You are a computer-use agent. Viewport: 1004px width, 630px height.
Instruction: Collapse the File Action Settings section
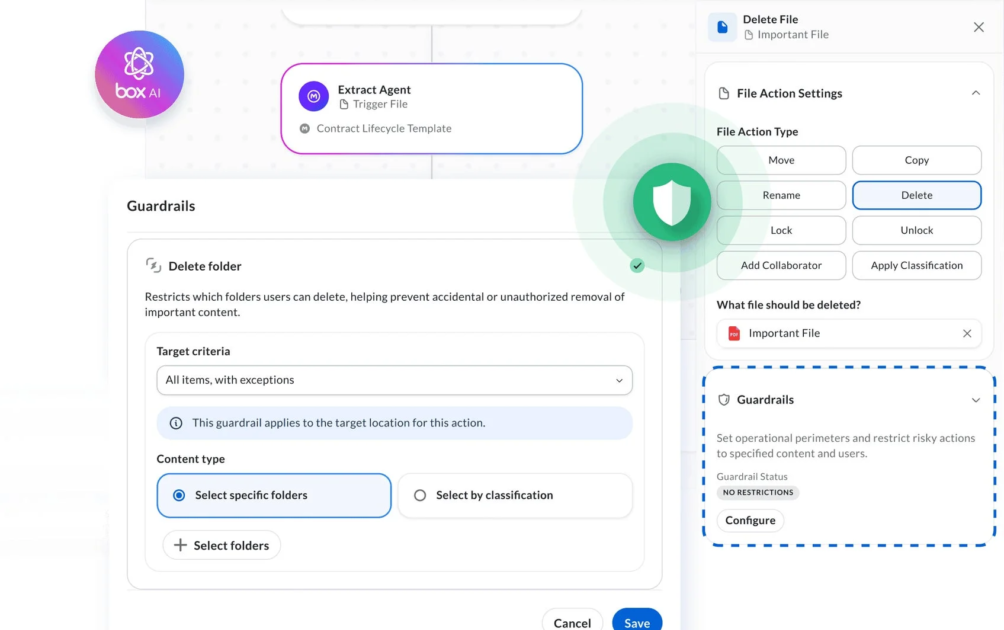[x=975, y=93]
